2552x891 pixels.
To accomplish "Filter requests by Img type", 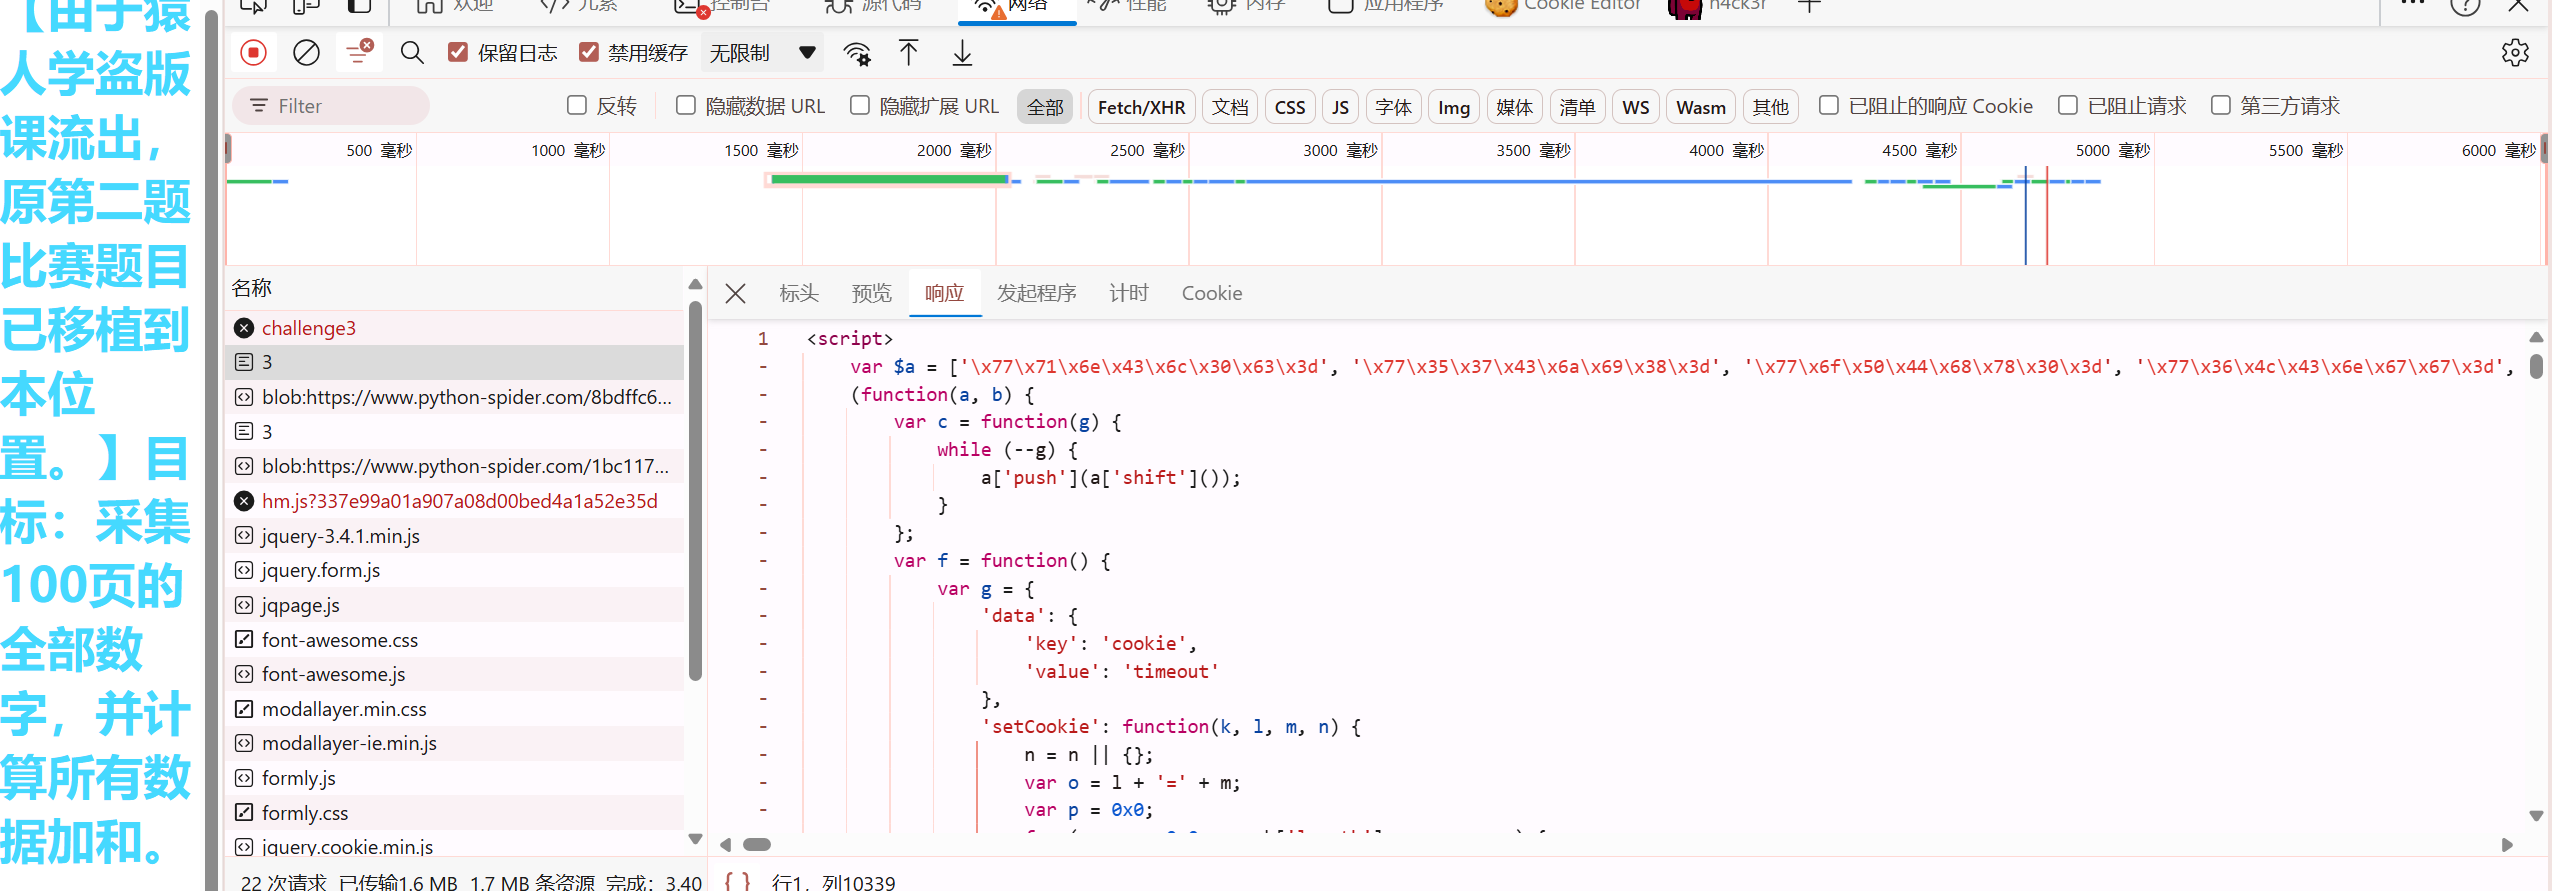I will pyautogui.click(x=1454, y=107).
